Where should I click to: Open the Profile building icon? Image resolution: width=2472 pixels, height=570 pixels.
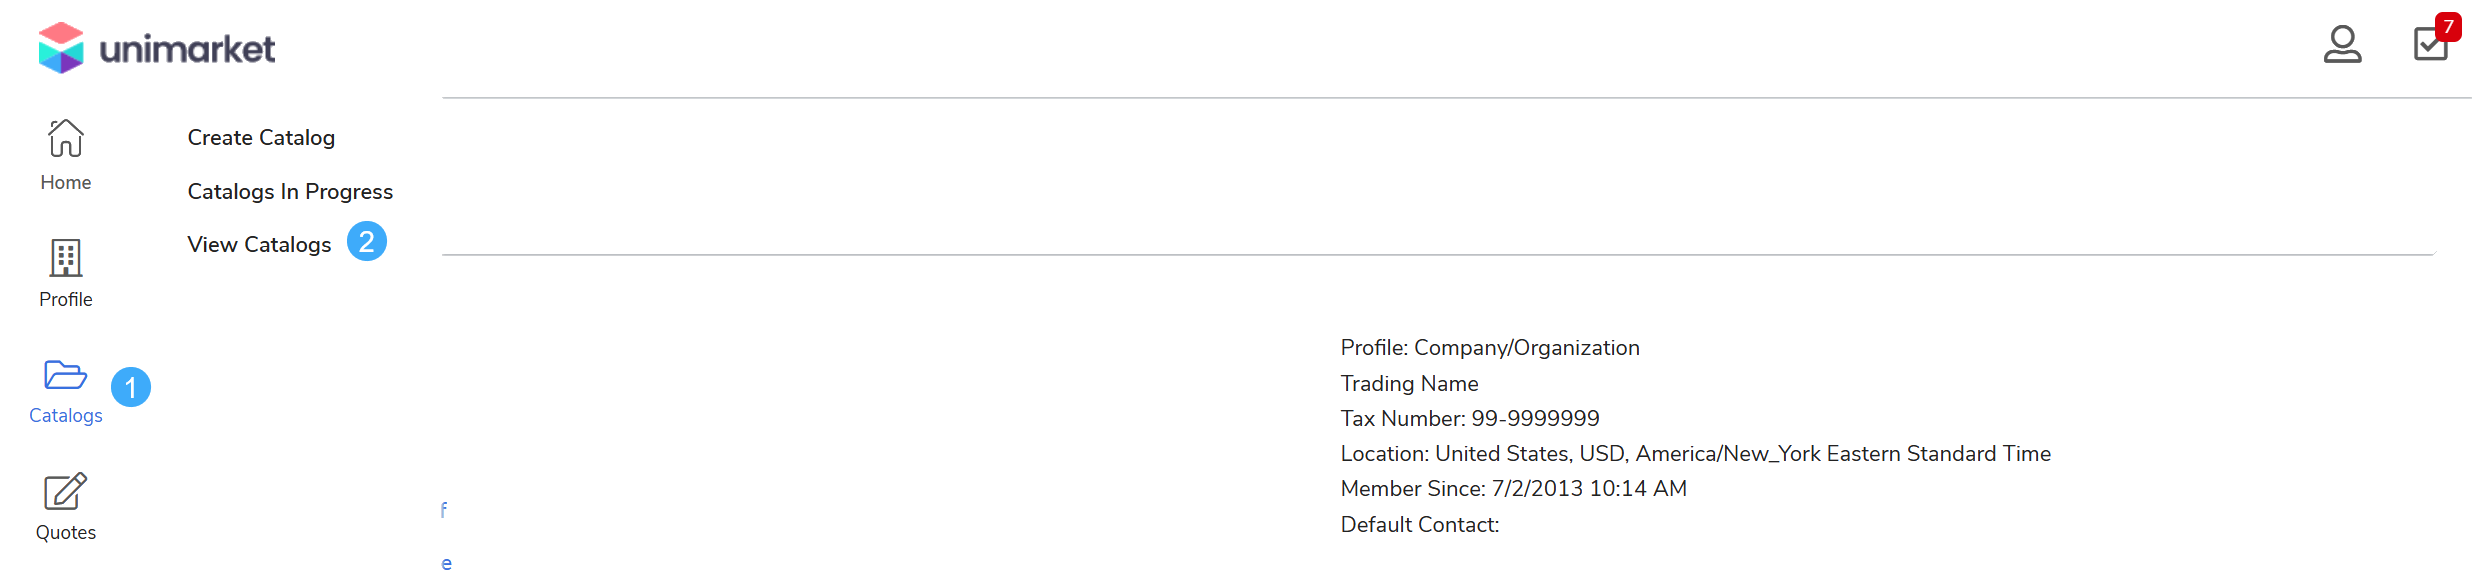click(66, 258)
